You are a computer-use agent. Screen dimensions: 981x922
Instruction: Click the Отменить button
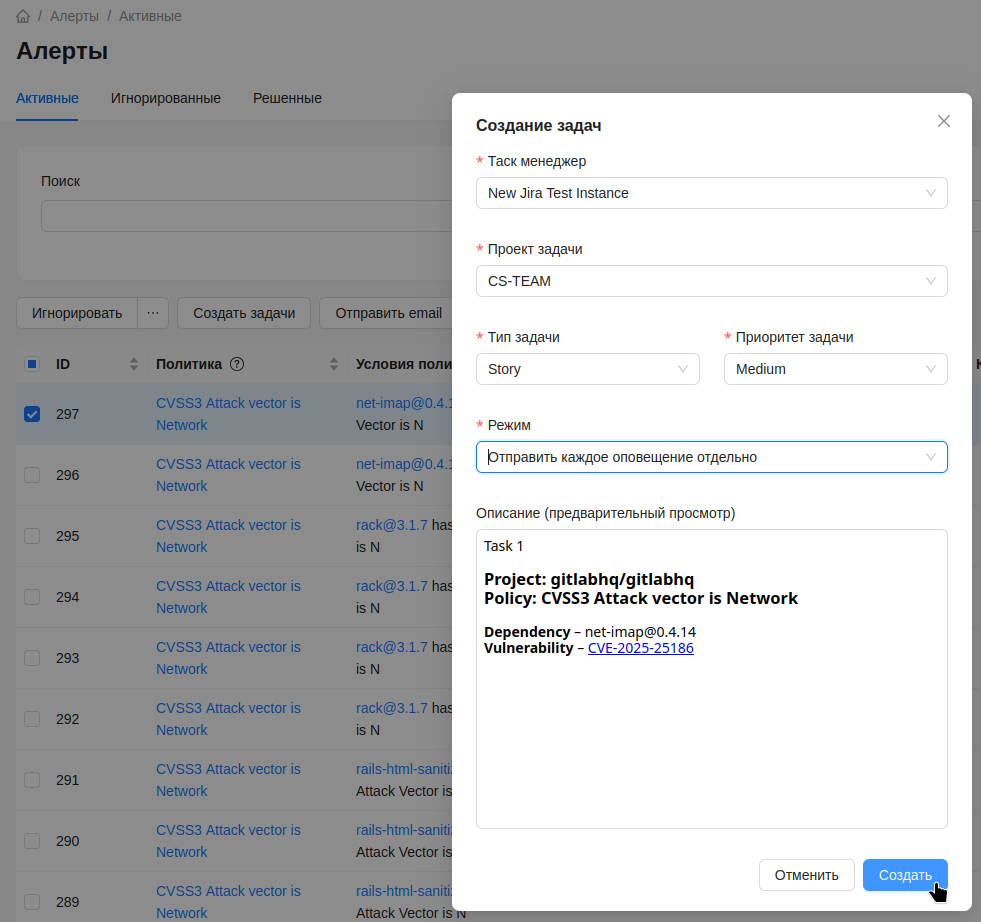[x=806, y=875]
